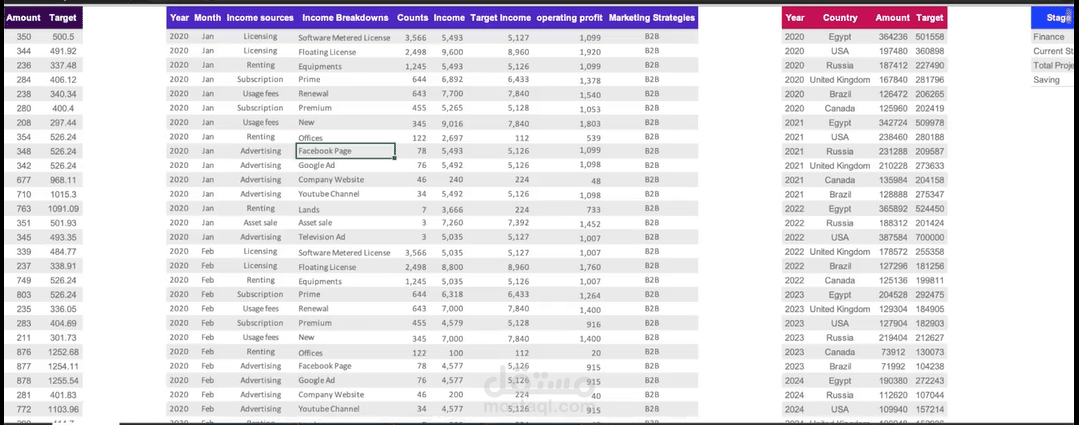Click the operating profit column header
The image size is (1079, 425).
click(570, 18)
